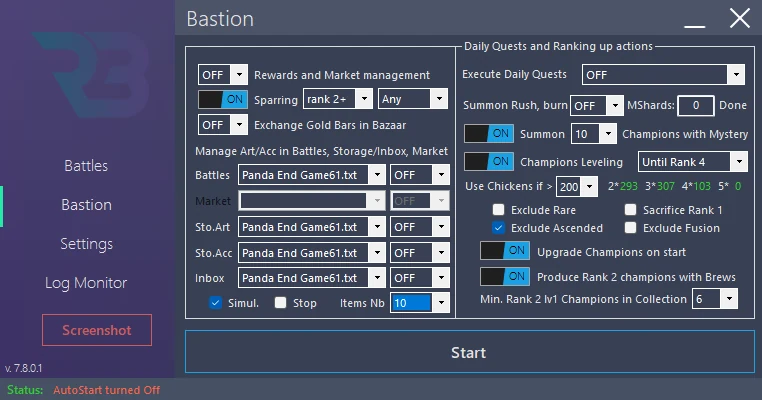Viewport: 762px width, 400px height.
Task: Open the Sparring Any dropdown
Action: 413,99
